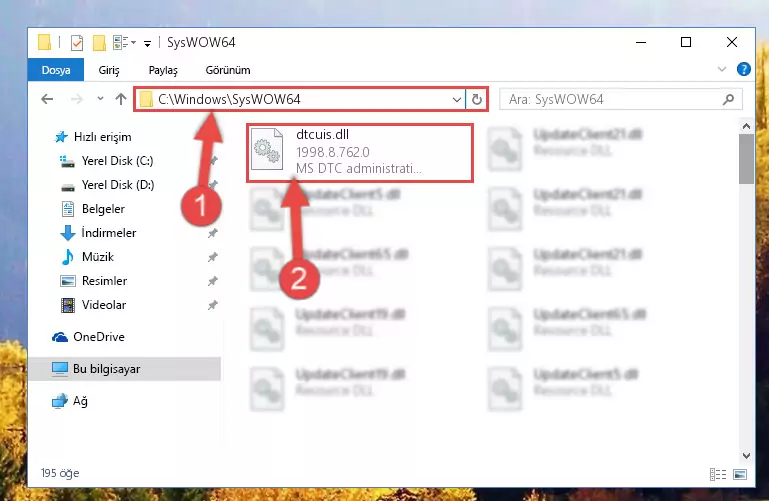Click the pin icon next to Müzik
Image resolution: width=769 pixels, height=501 pixels.
[212, 257]
